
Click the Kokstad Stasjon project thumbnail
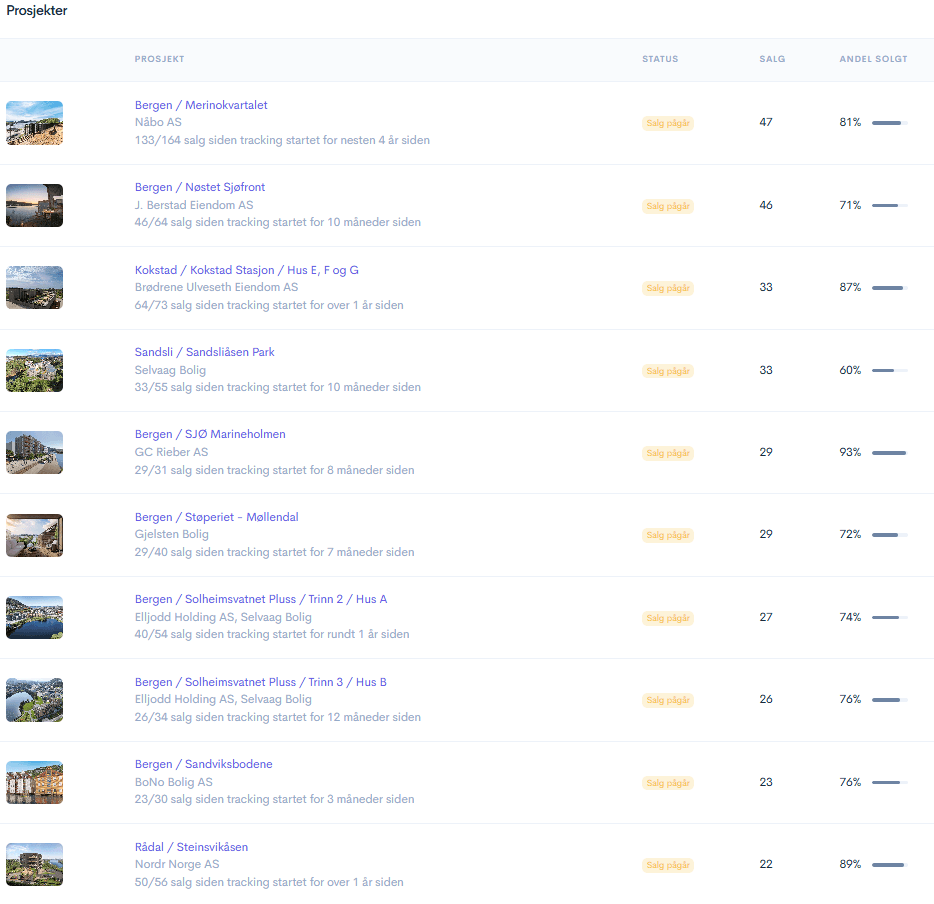35,288
